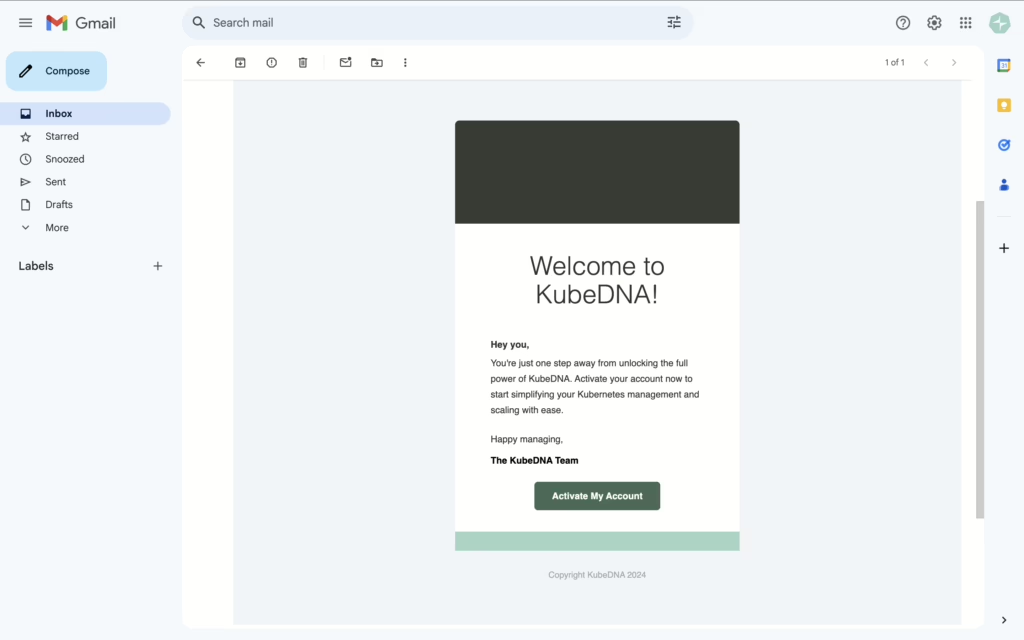
Task: Go to the Starred folder
Action: 61,137
